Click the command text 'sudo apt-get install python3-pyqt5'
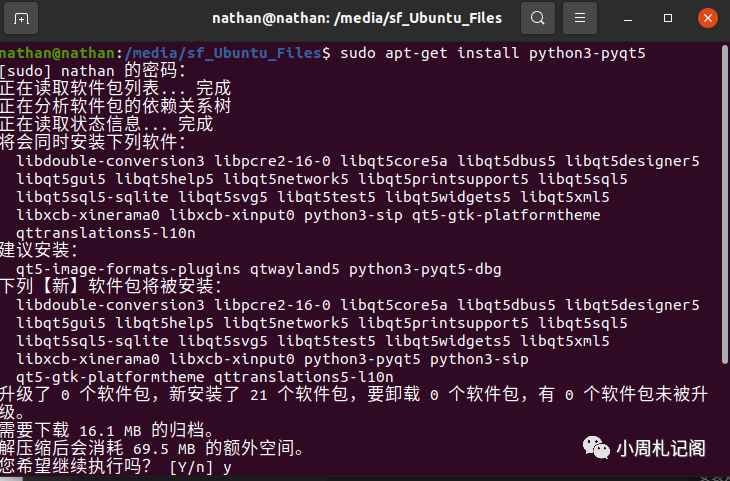 [493, 53]
